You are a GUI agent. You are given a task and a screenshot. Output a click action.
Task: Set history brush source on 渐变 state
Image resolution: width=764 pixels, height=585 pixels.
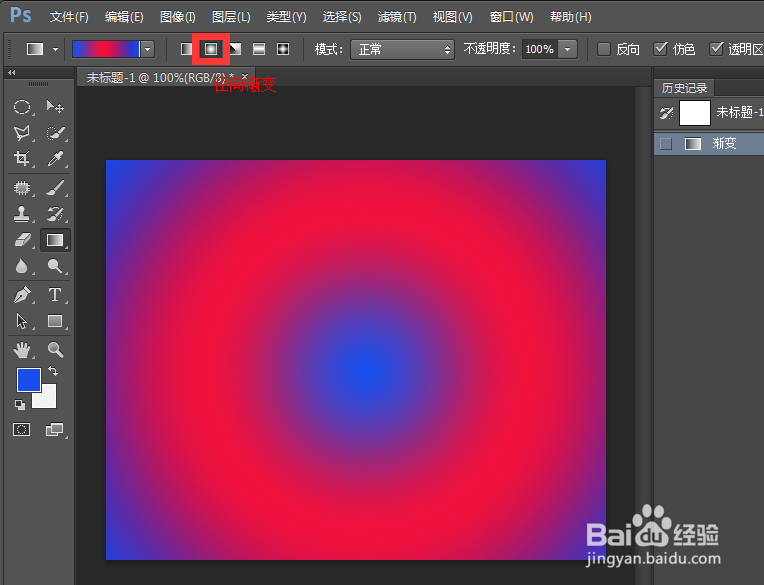(x=666, y=144)
